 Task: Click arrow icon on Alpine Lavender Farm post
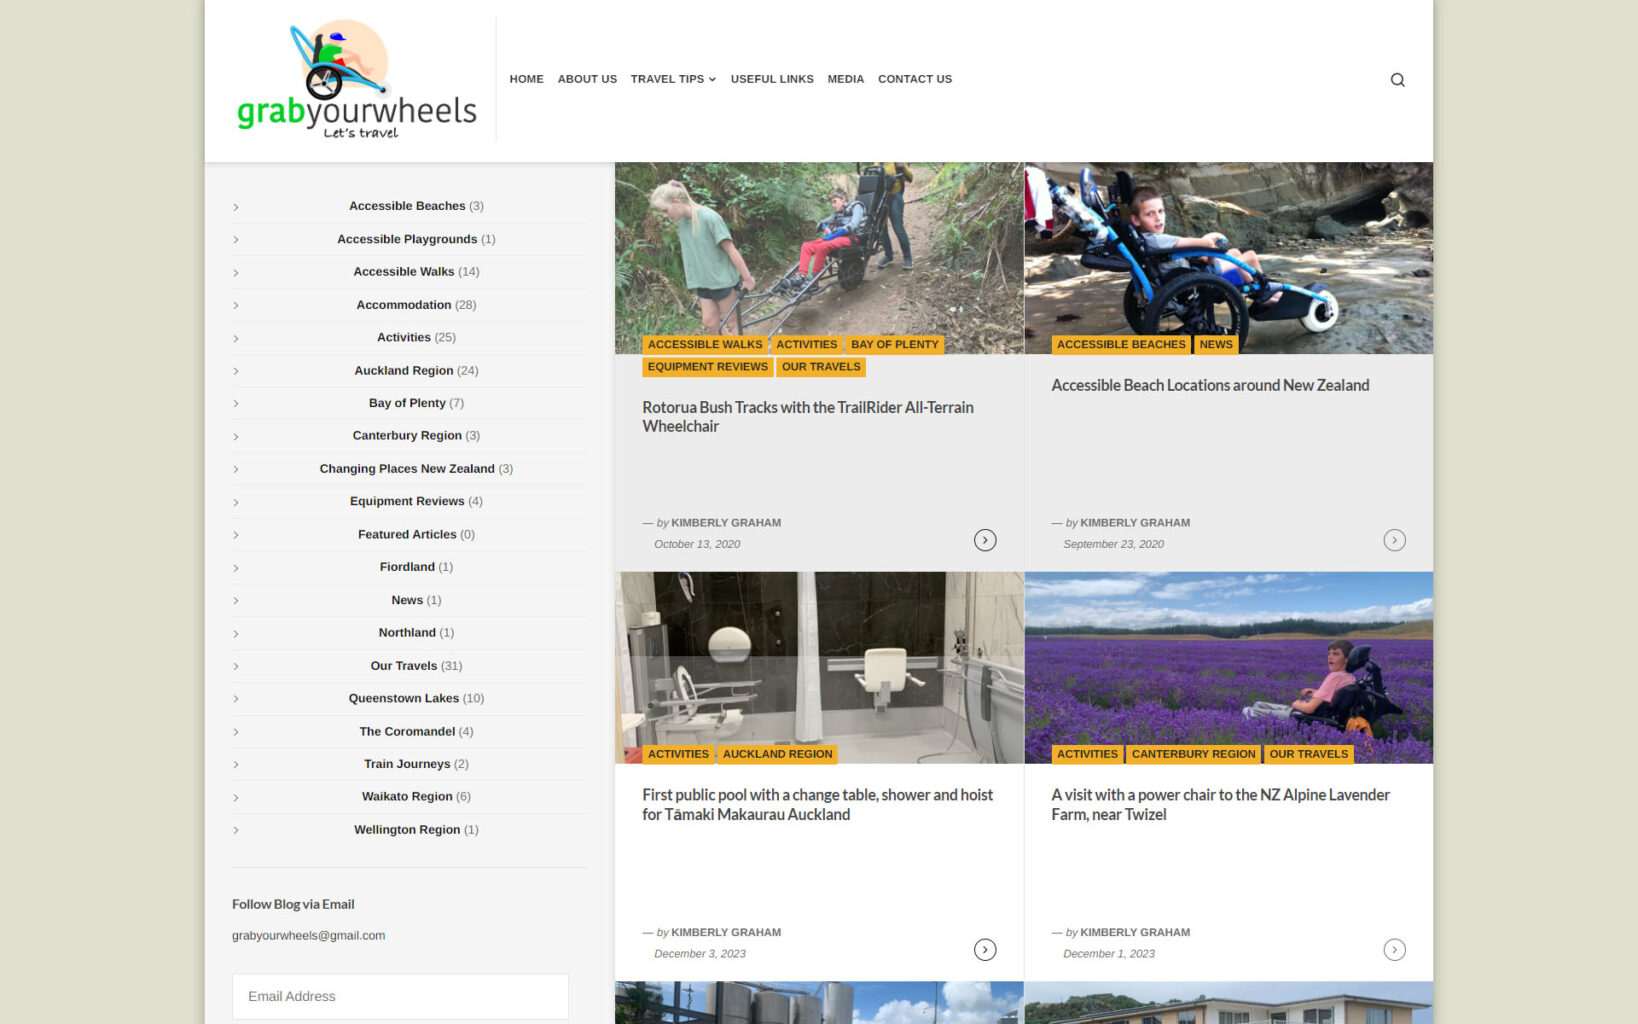pyautogui.click(x=1393, y=950)
